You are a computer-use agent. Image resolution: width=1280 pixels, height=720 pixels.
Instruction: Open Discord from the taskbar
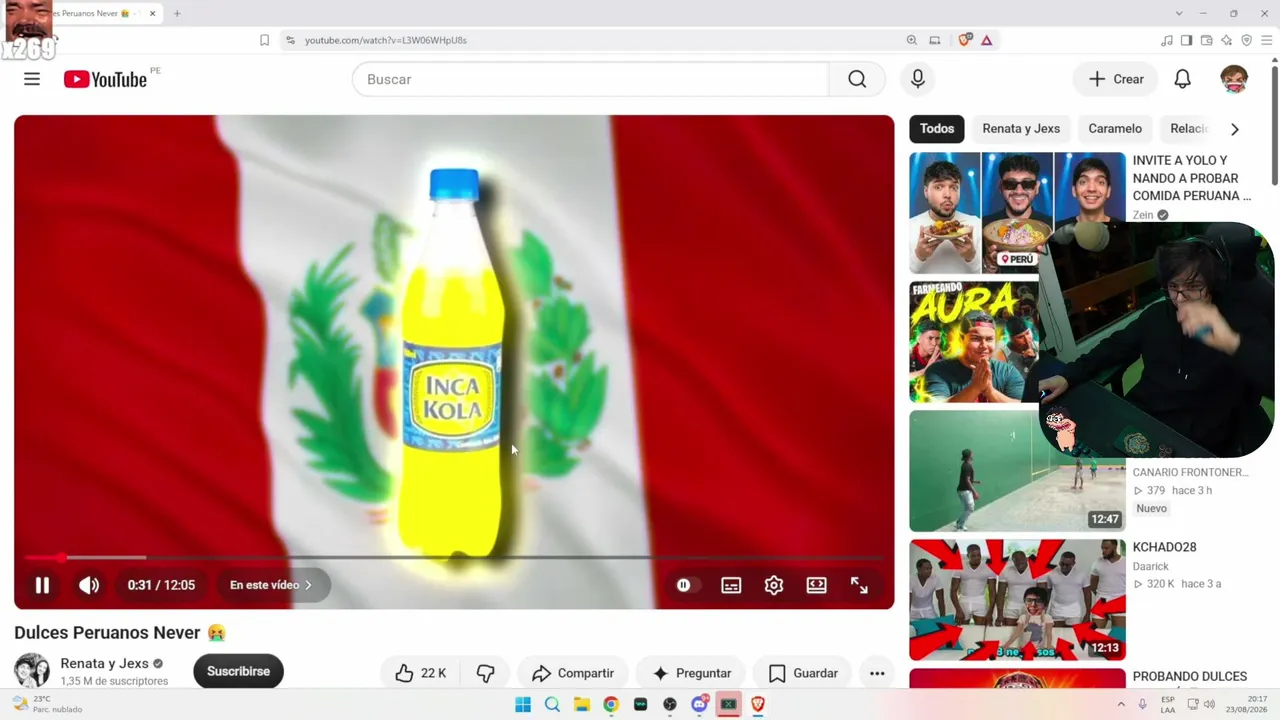tap(700, 704)
